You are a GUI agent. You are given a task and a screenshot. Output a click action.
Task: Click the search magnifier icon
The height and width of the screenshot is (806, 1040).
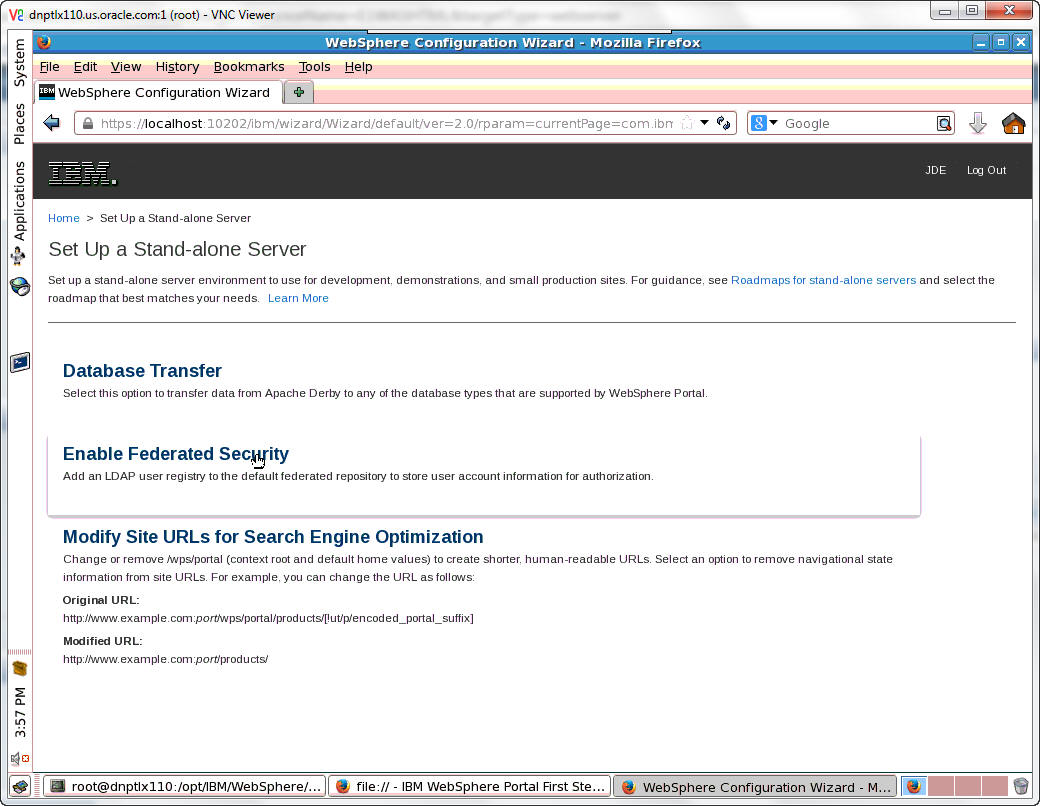pos(943,123)
